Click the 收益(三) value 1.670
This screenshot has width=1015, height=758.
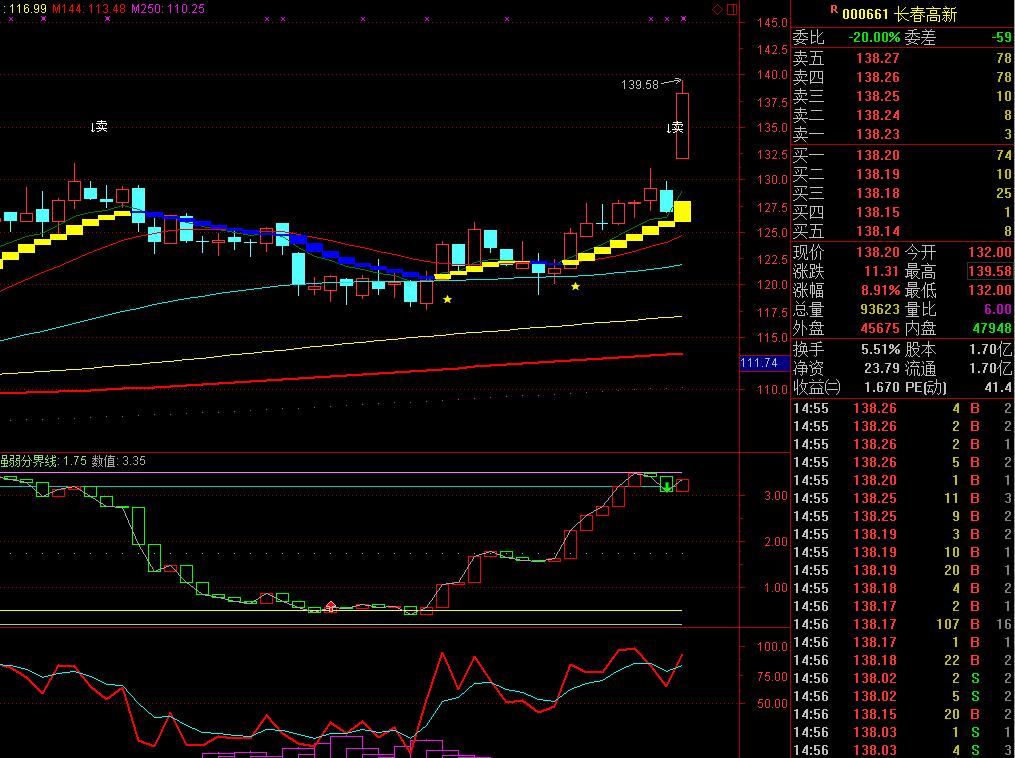[x=882, y=387]
